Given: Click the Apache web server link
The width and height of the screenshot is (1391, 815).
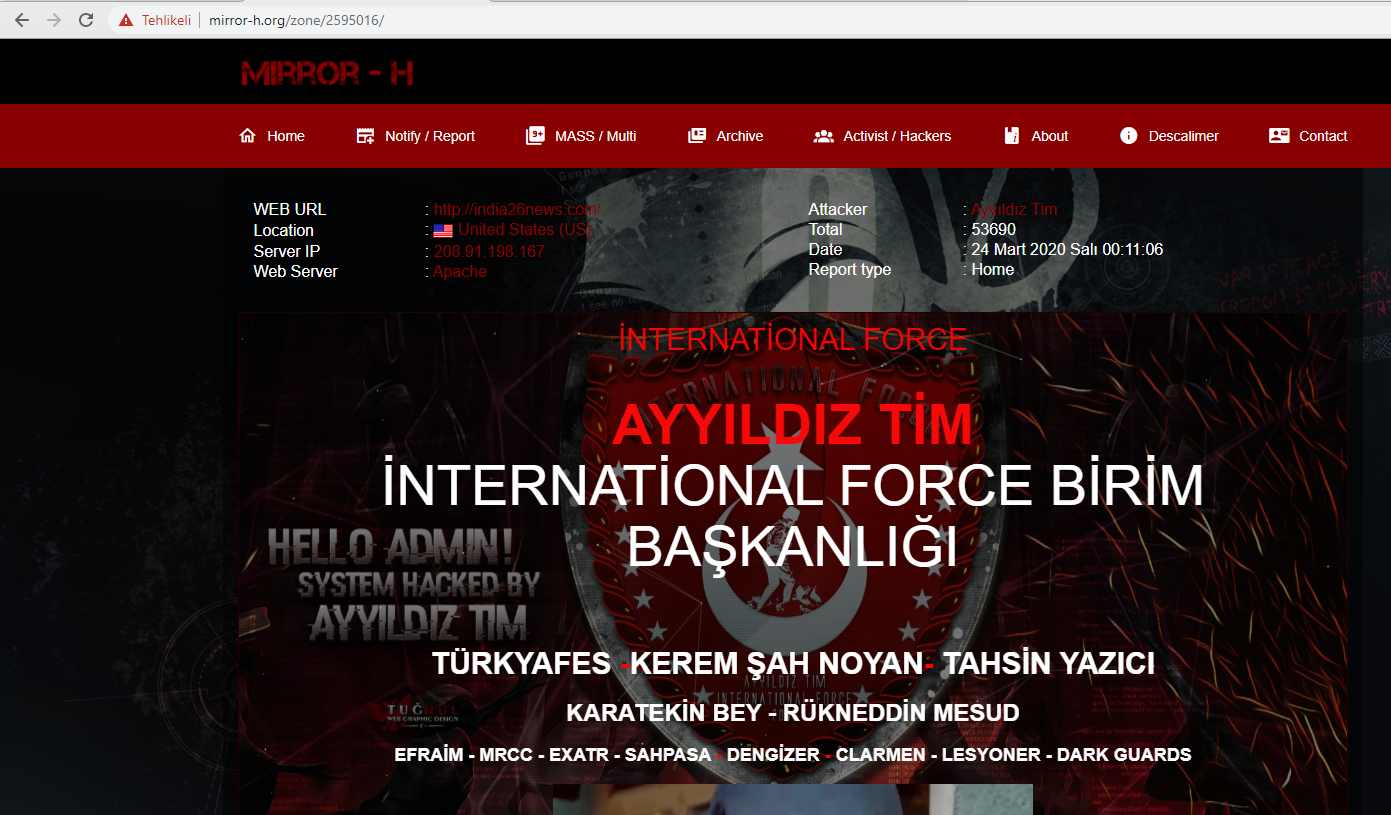Looking at the screenshot, I should tap(460, 272).
